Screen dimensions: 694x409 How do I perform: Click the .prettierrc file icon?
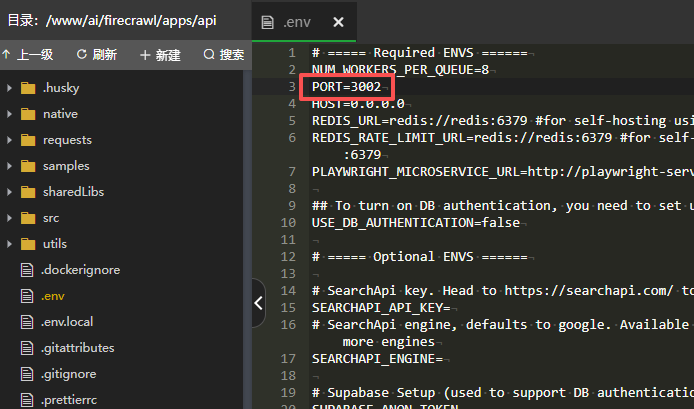(28, 400)
